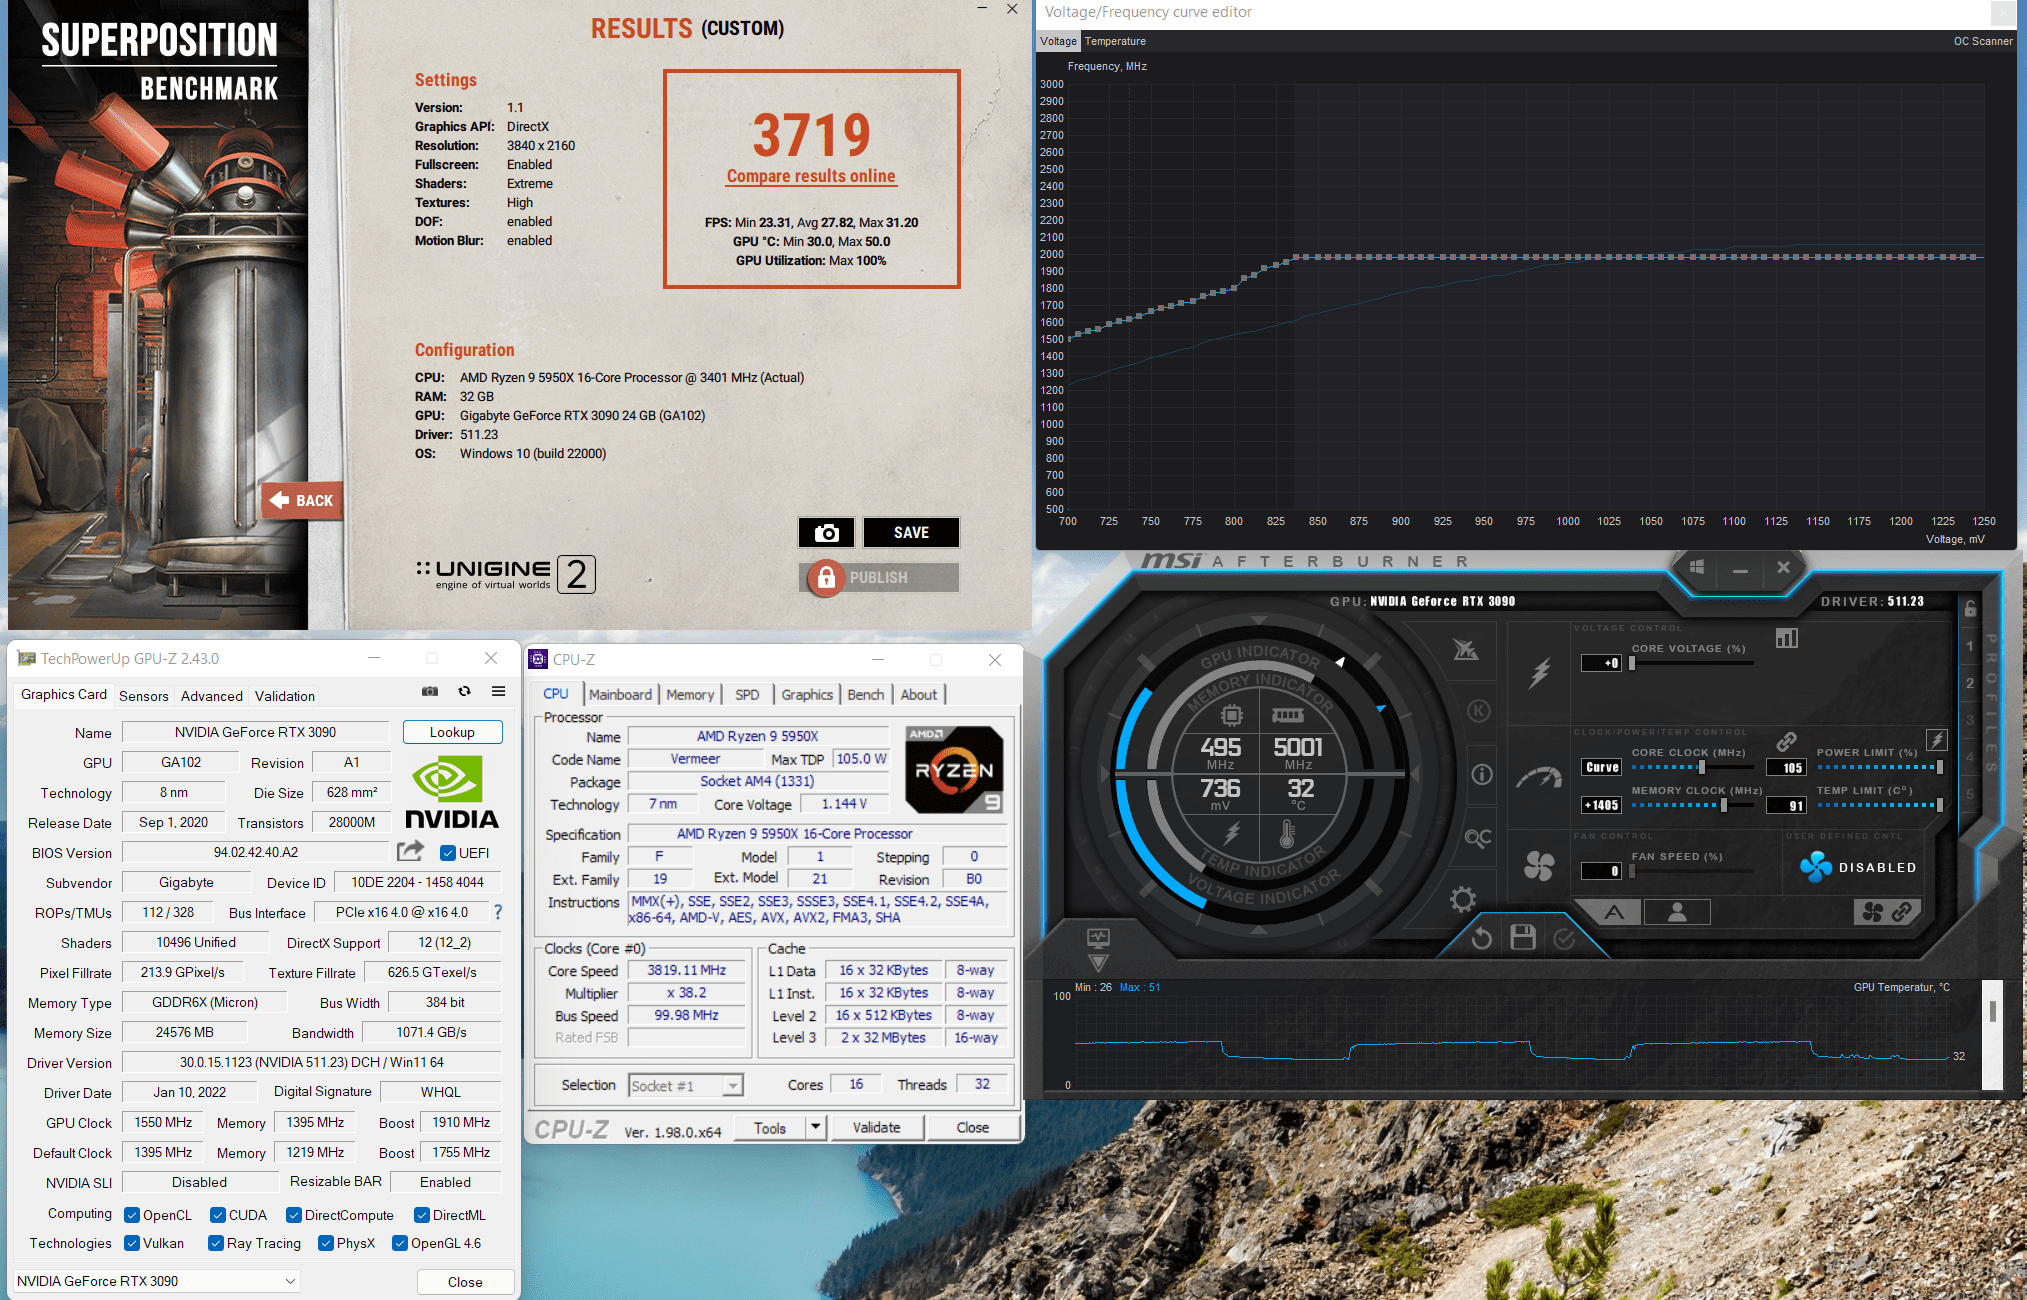This screenshot has height=1300, width=2027.
Task: Open the information icon in Afterburner
Action: coord(1482,774)
